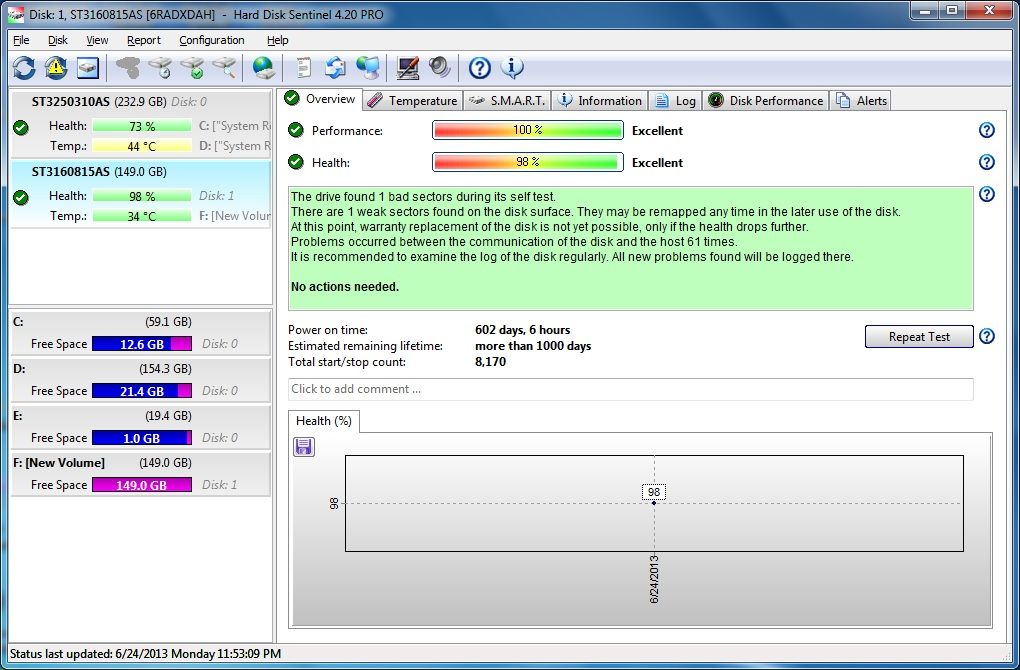The width and height of the screenshot is (1020, 670).
Task: Click the 'No actions needed.' status text
Action: click(x=345, y=287)
